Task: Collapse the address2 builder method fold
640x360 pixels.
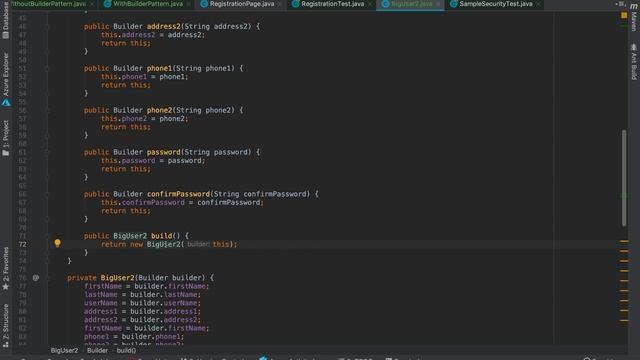Action: tap(47, 27)
